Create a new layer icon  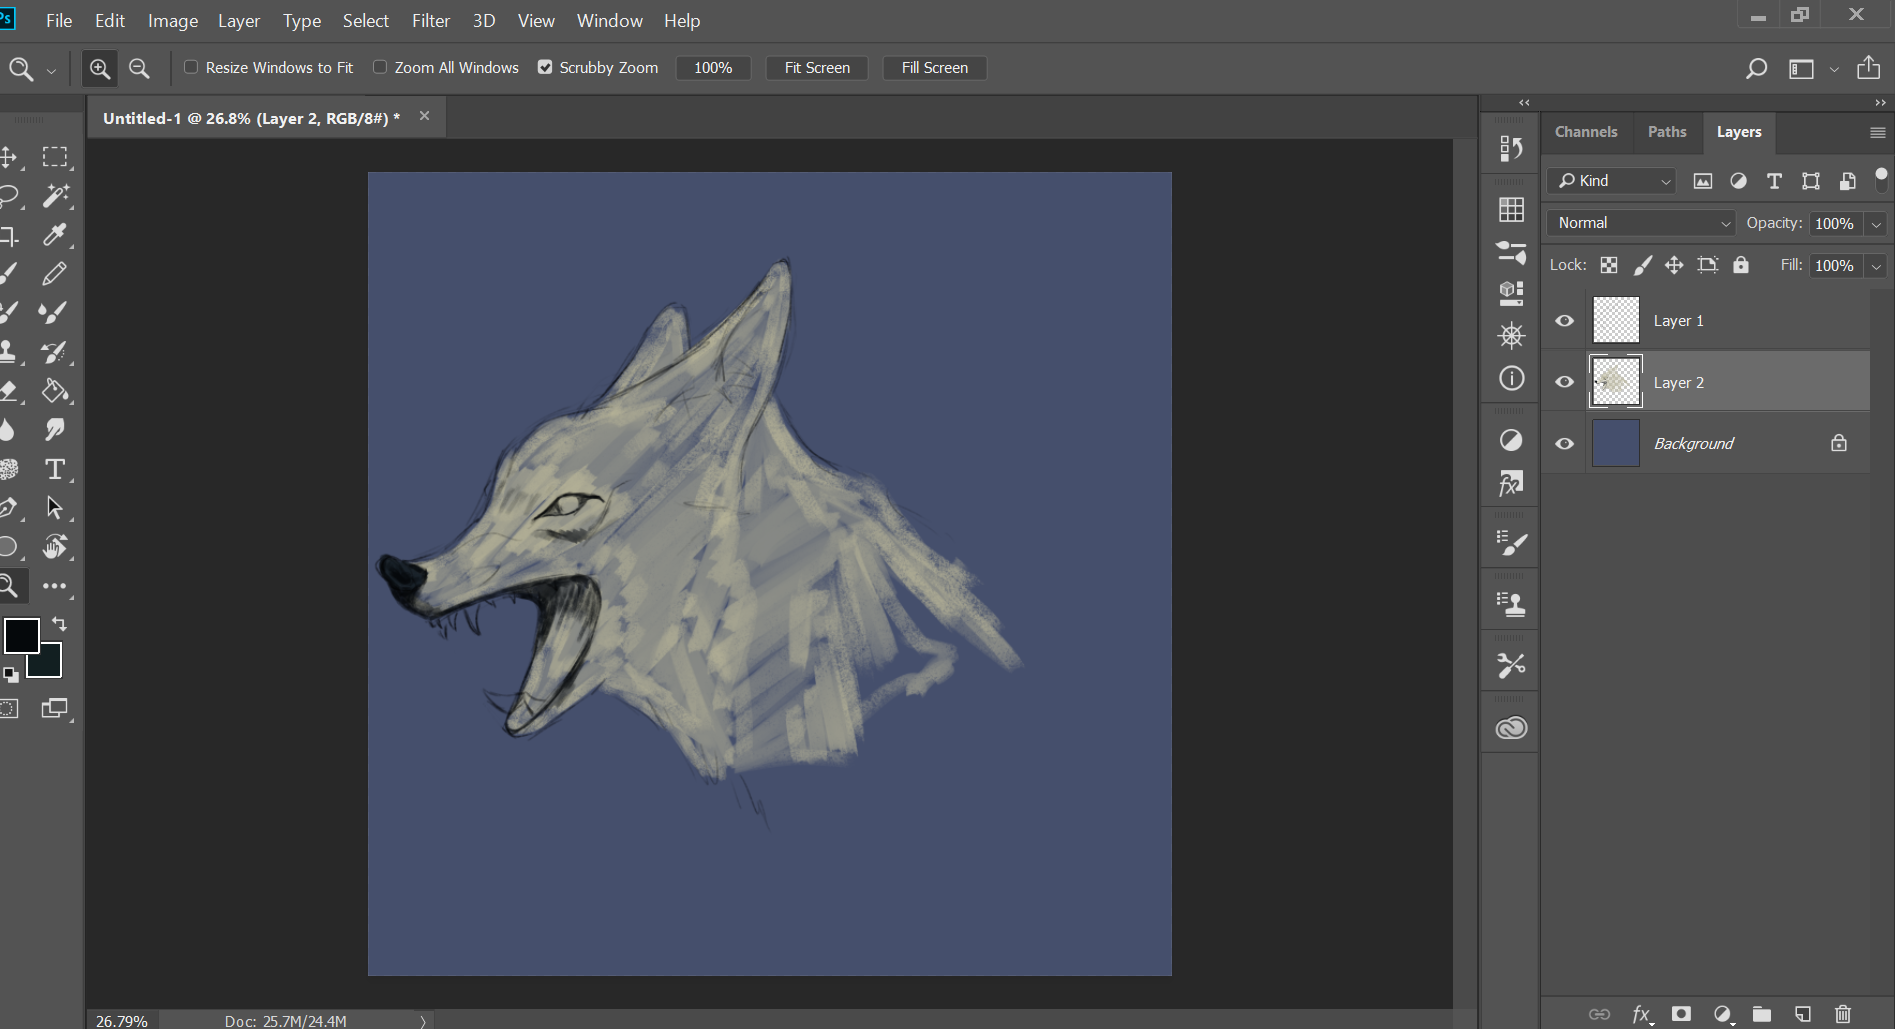1803,1014
